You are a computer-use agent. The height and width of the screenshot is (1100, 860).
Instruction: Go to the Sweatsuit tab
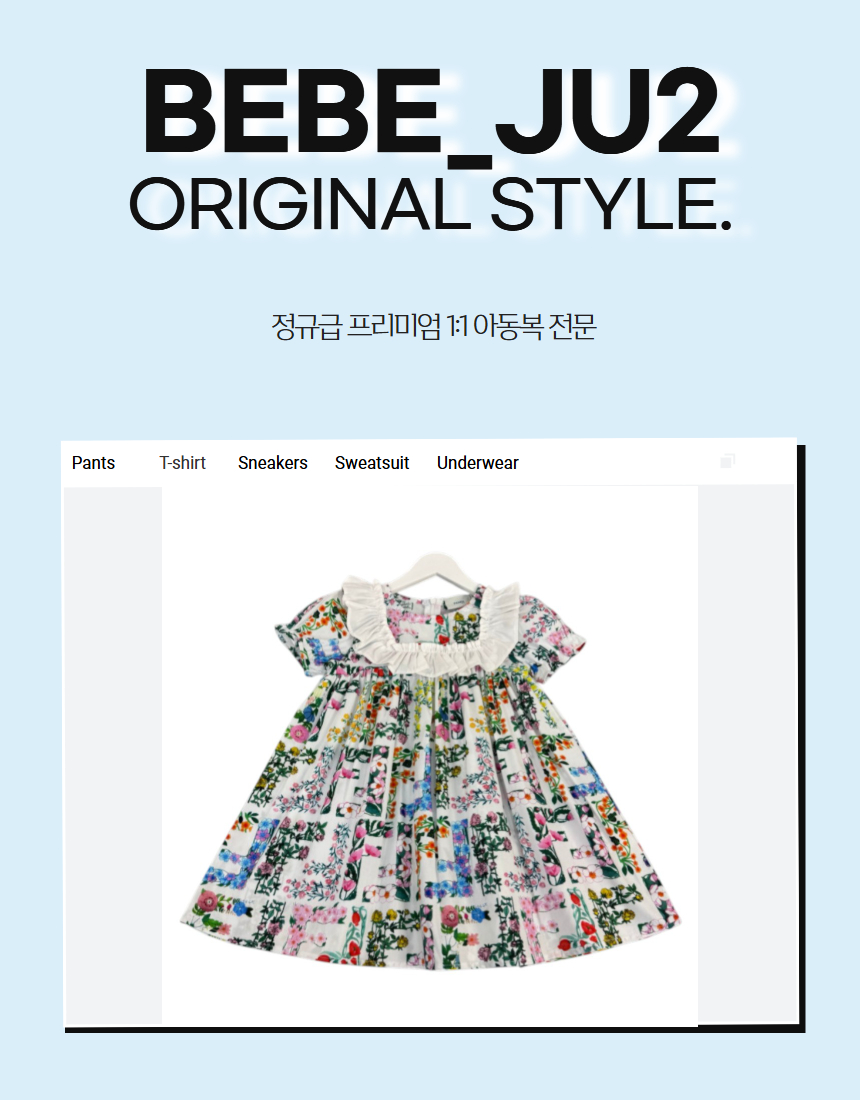point(372,463)
